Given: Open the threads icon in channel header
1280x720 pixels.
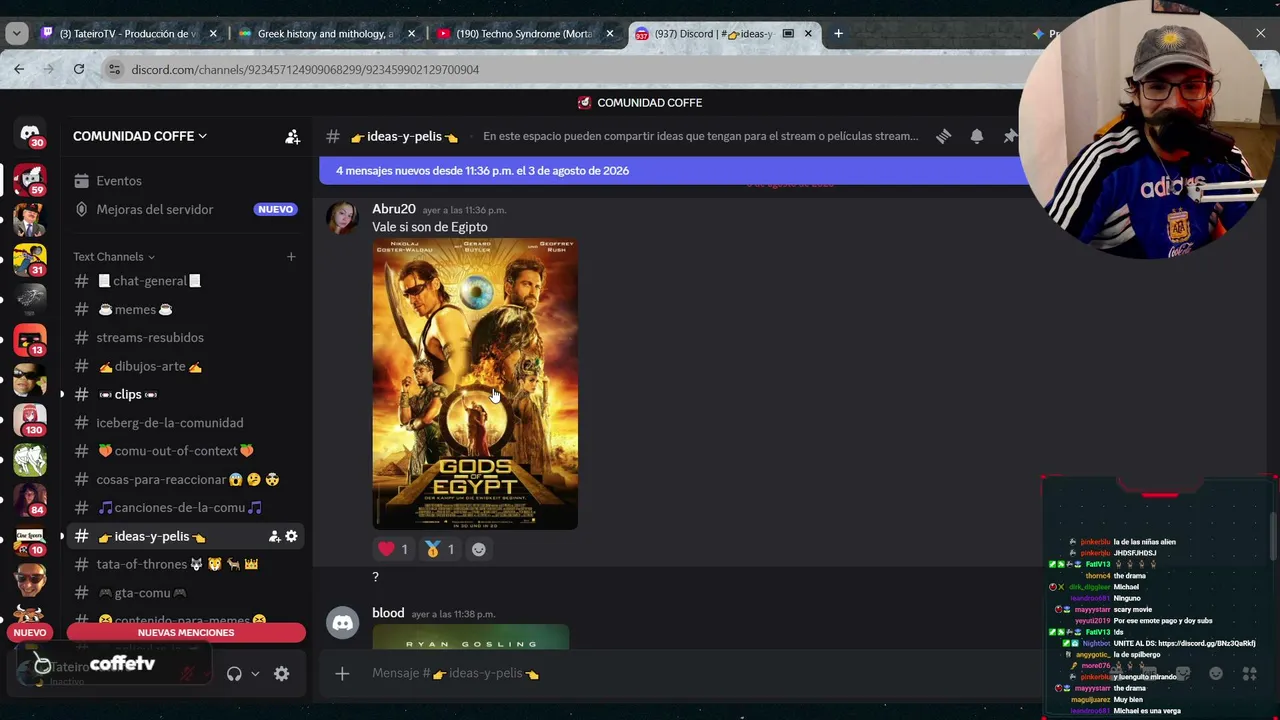Looking at the screenshot, I should pos(943,136).
